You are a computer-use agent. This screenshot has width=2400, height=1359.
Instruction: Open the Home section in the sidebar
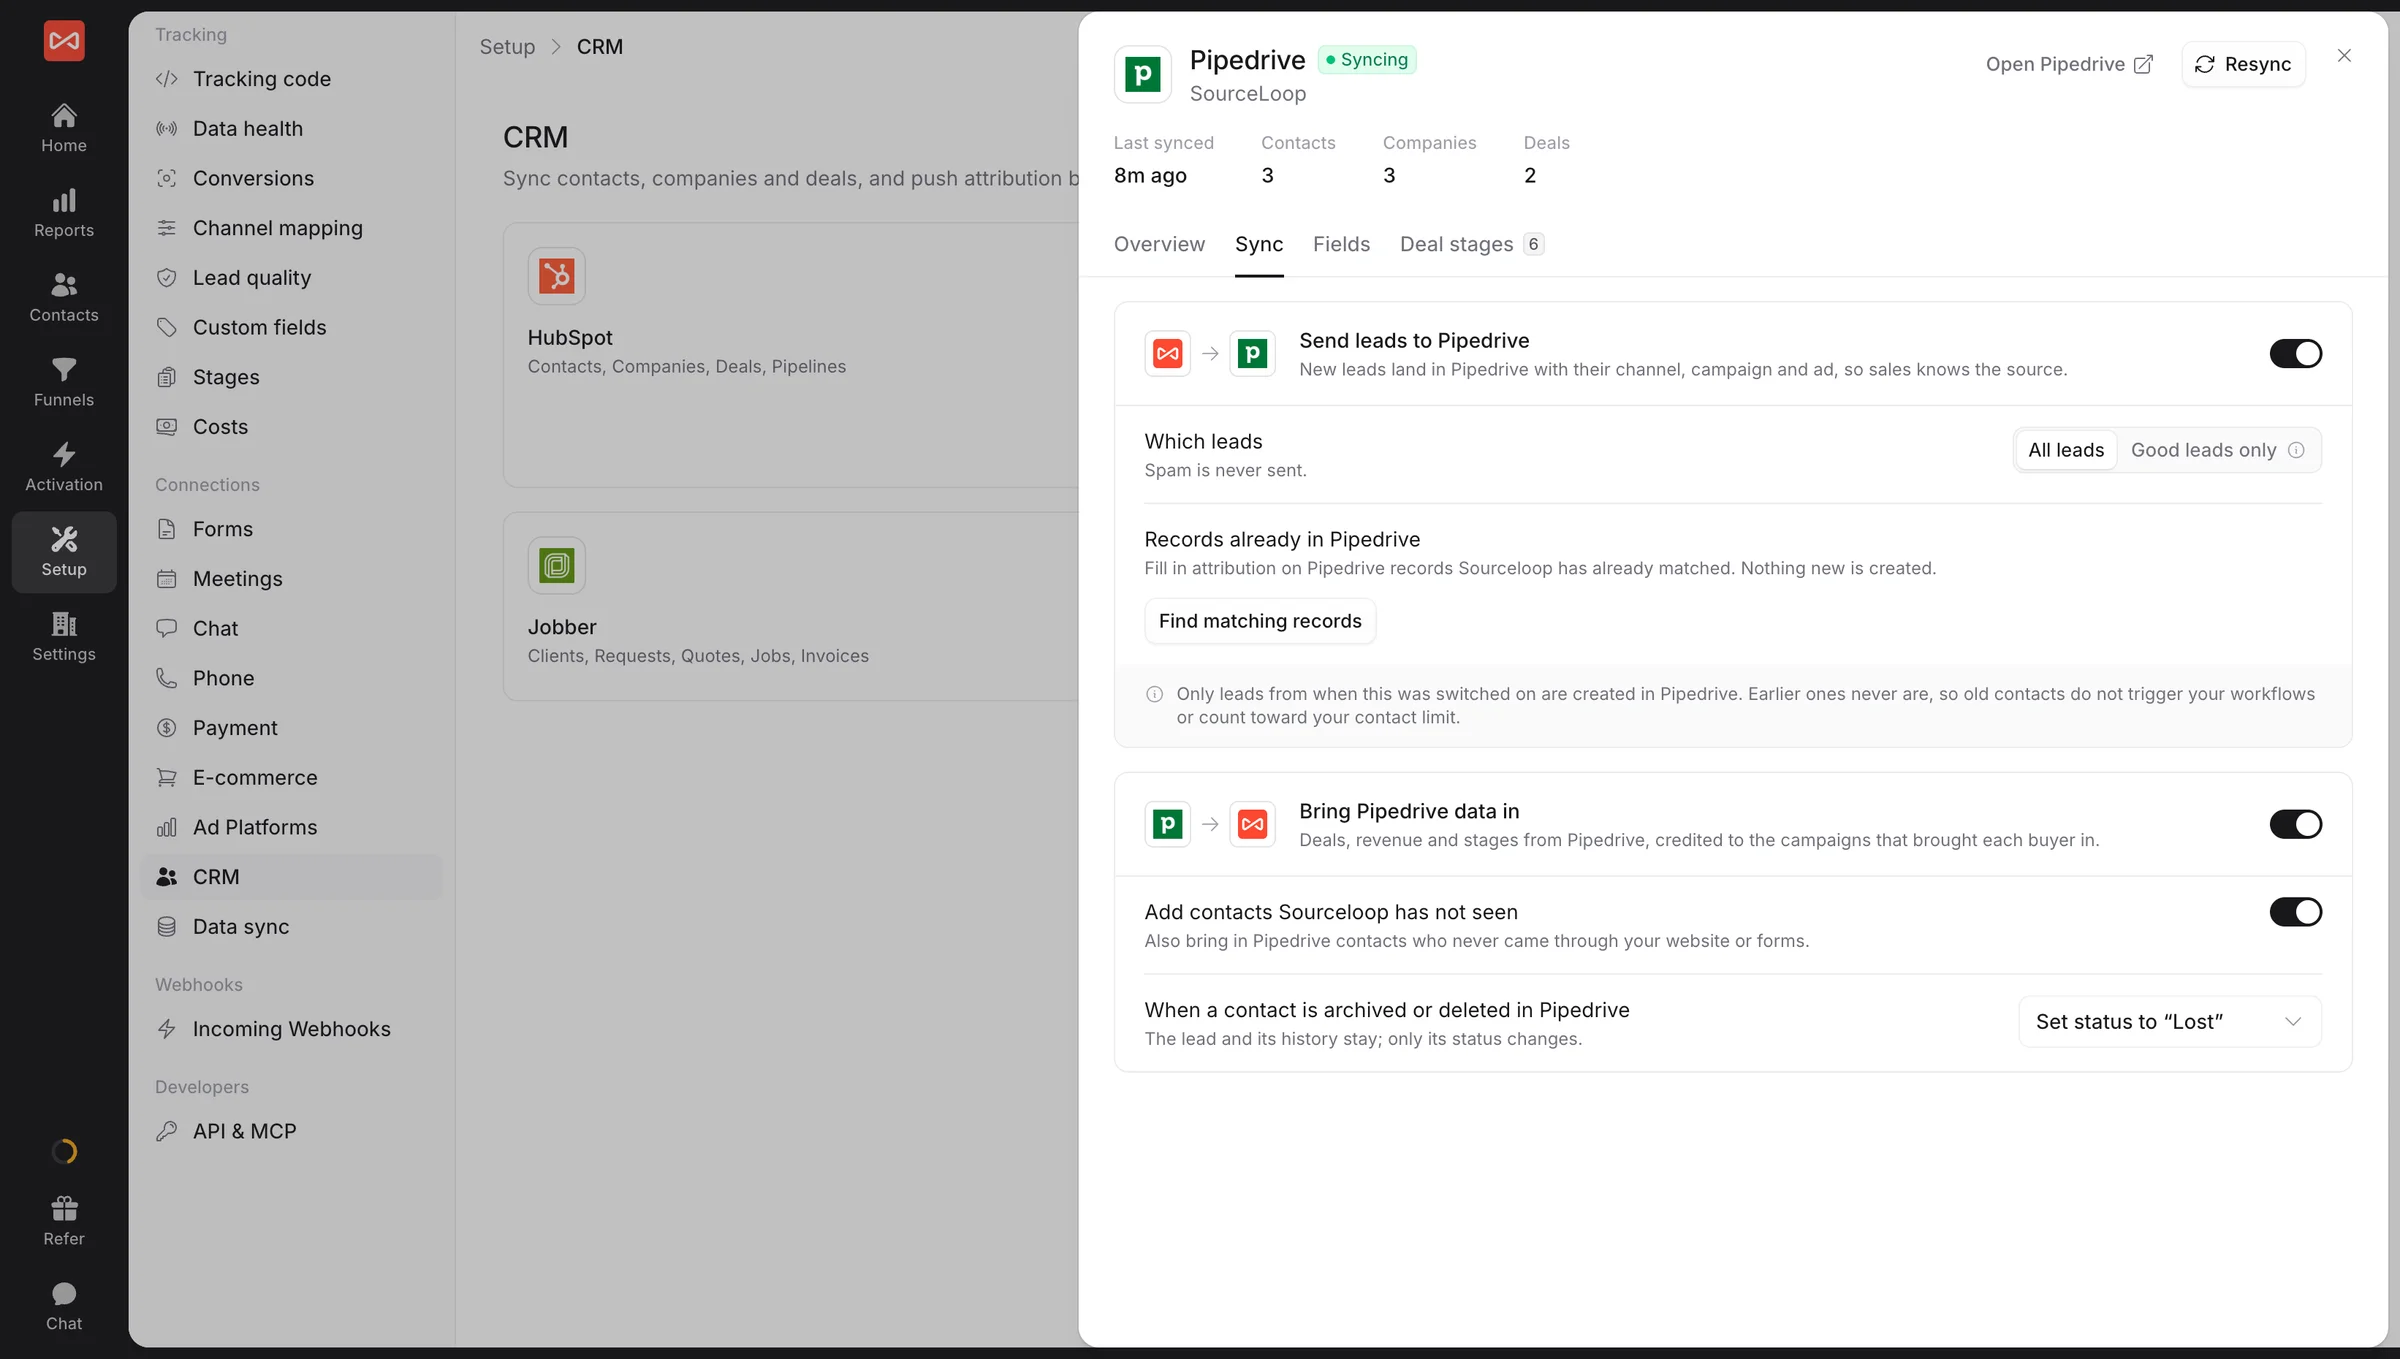(64, 128)
